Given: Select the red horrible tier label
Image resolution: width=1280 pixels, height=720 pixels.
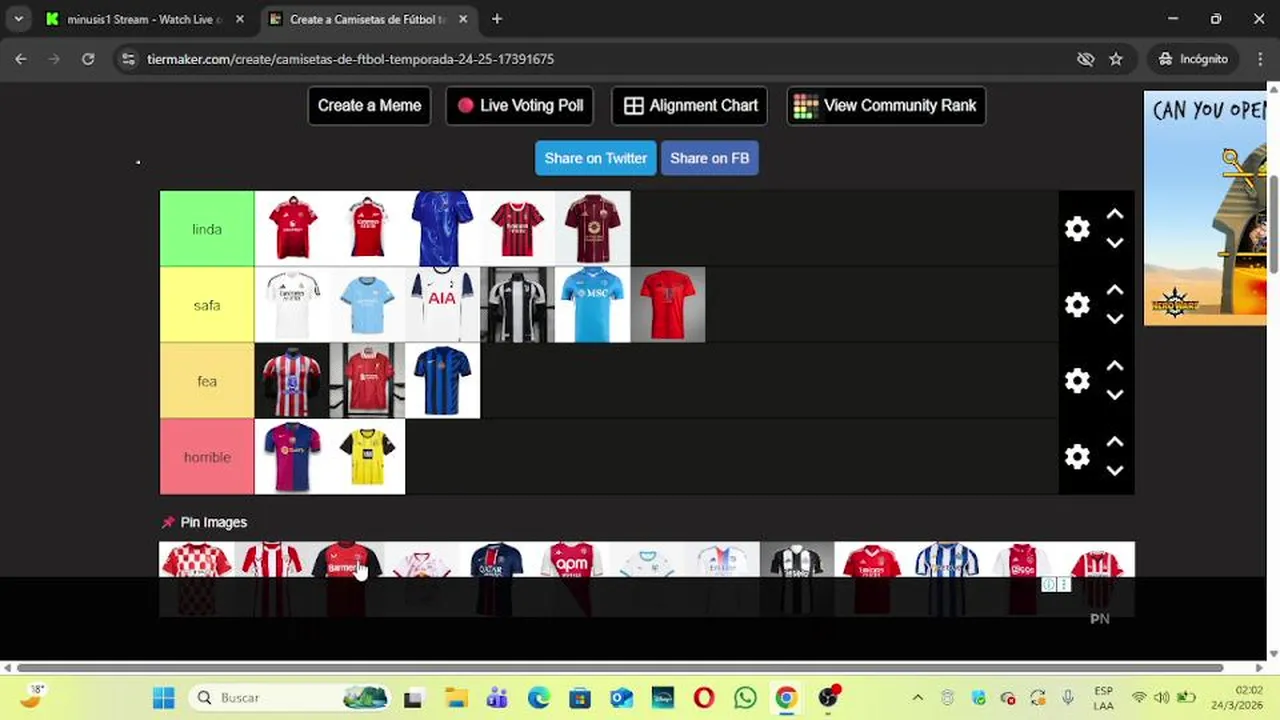Looking at the screenshot, I should click(x=207, y=457).
